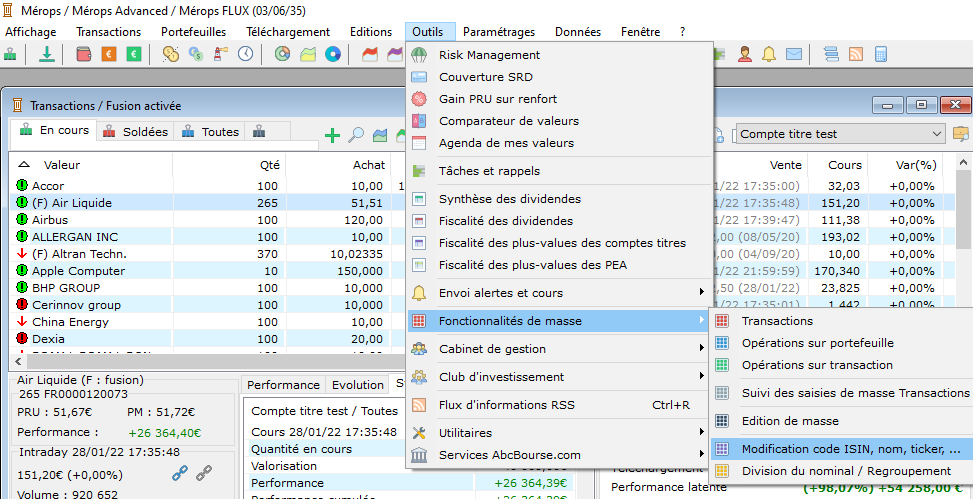The image size is (973, 499).
Task: Switch to the Toutes tab
Action: [x=210, y=132]
